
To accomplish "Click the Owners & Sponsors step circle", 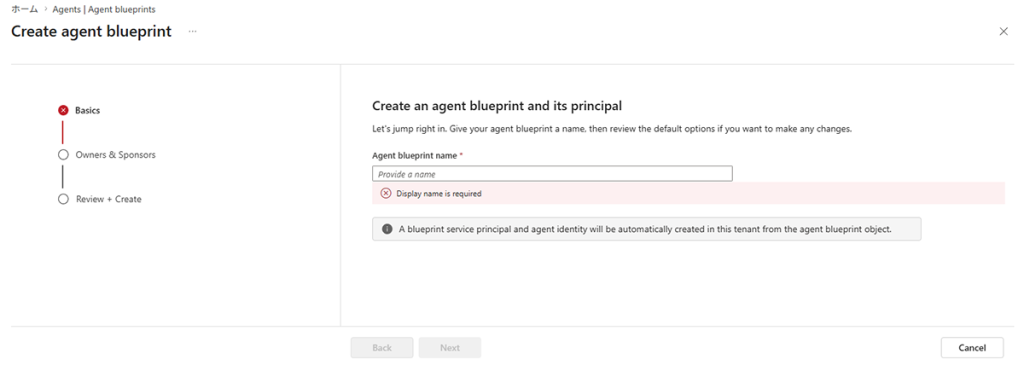I will [63, 155].
